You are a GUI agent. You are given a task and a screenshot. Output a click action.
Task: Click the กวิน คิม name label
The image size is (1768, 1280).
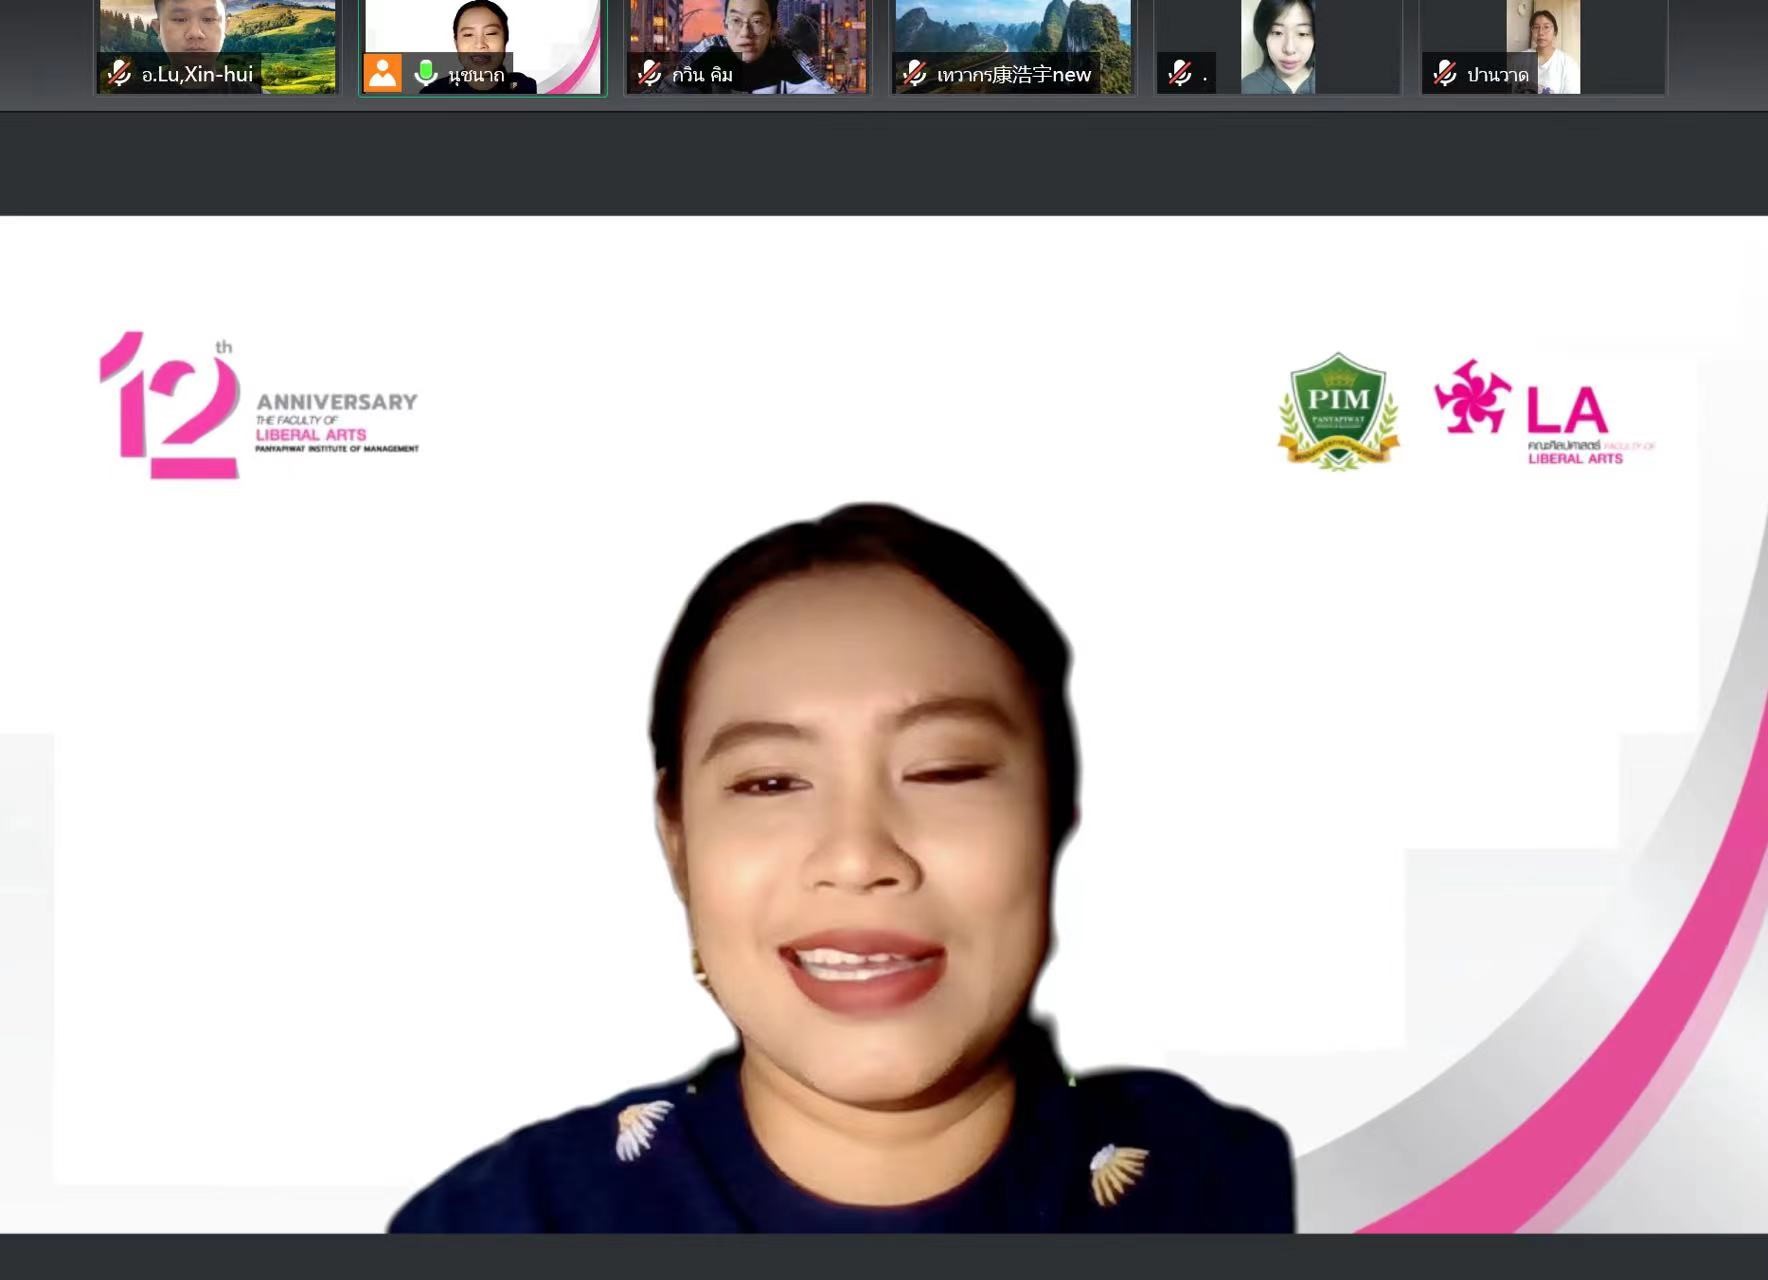(703, 74)
